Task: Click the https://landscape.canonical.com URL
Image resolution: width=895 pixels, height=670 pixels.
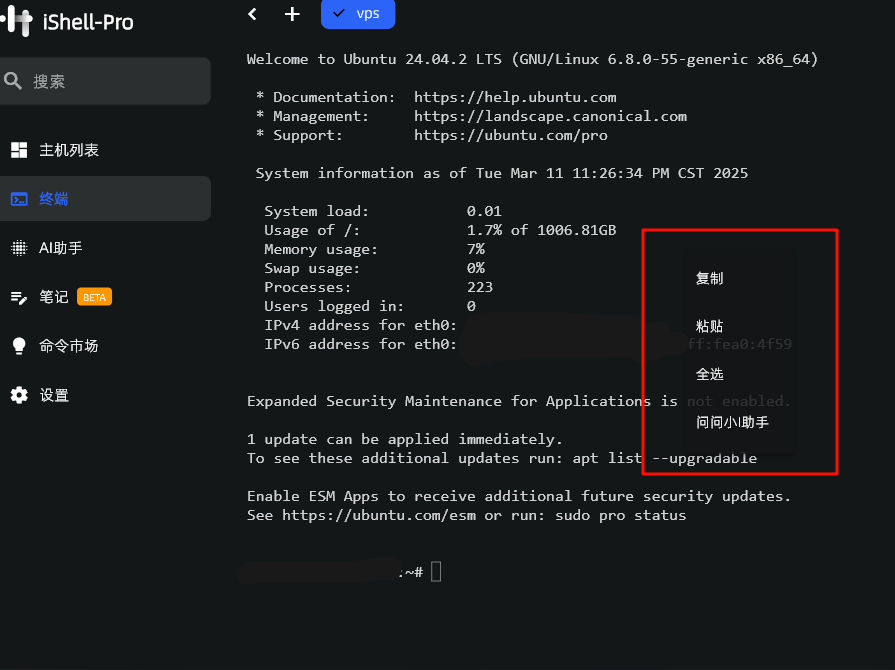Action: pos(550,116)
